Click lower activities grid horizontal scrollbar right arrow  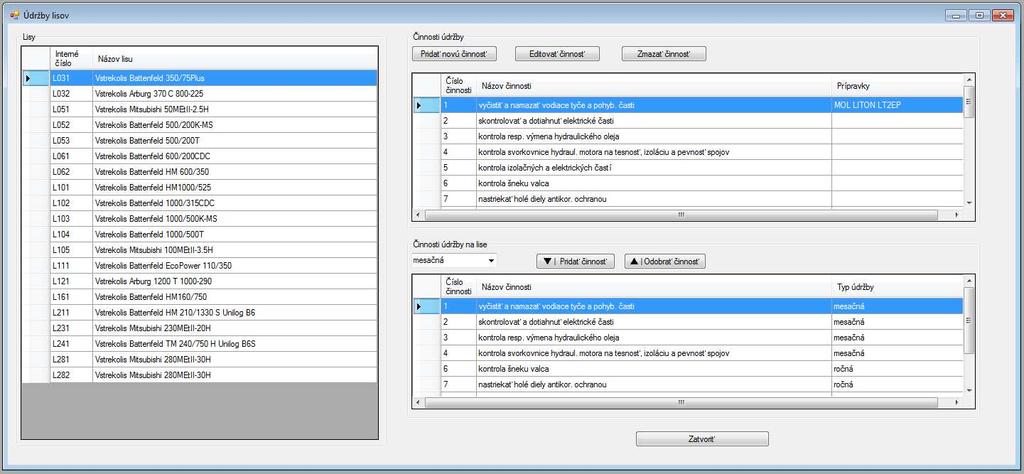click(x=957, y=402)
